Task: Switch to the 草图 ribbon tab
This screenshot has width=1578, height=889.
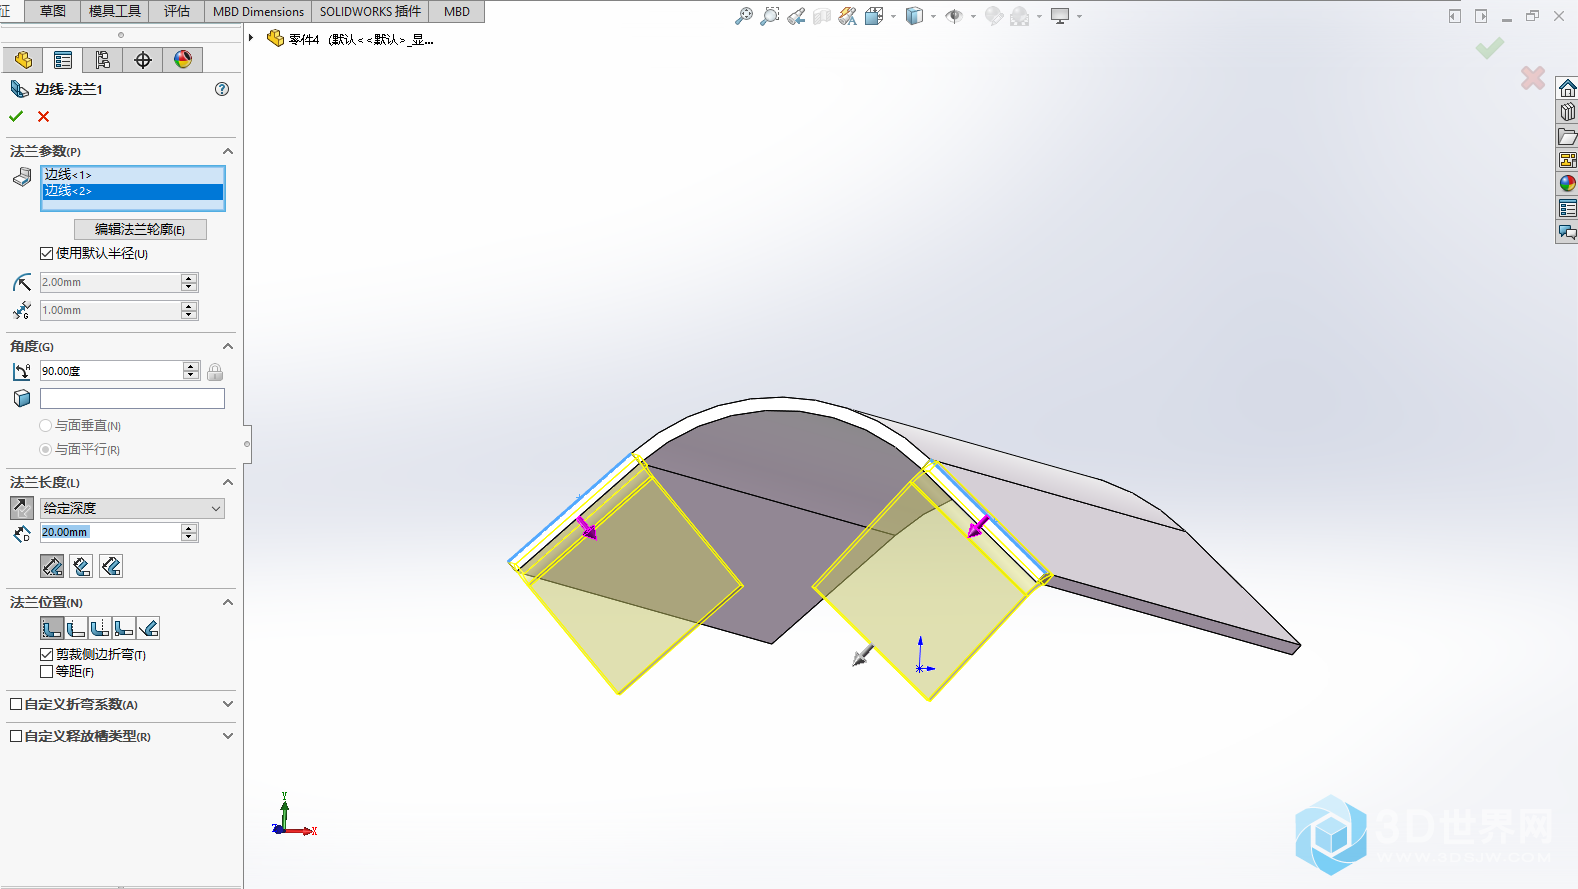Action: [x=53, y=11]
